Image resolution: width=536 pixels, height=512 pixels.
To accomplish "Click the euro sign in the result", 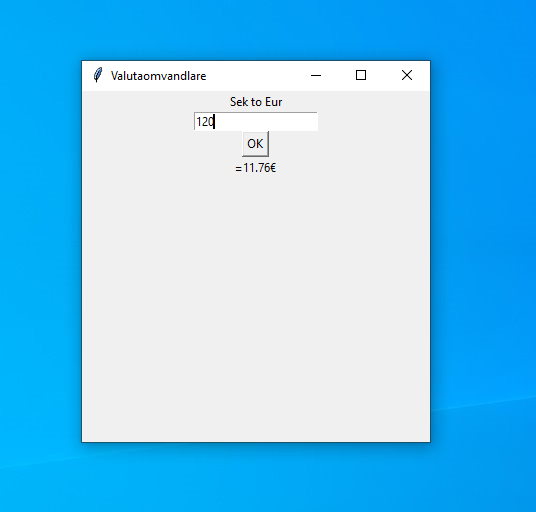I will point(273,168).
